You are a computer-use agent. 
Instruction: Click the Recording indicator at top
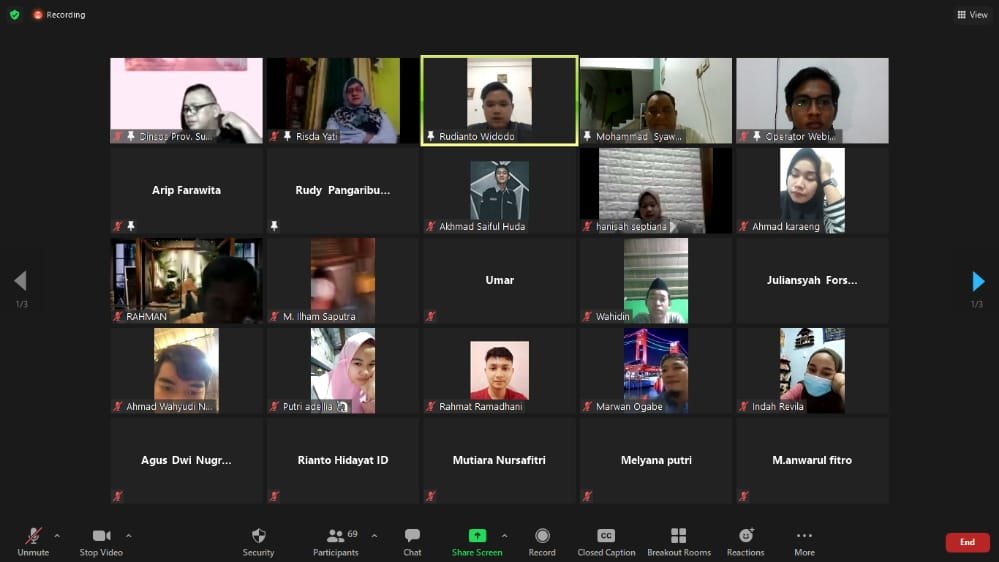pos(59,15)
